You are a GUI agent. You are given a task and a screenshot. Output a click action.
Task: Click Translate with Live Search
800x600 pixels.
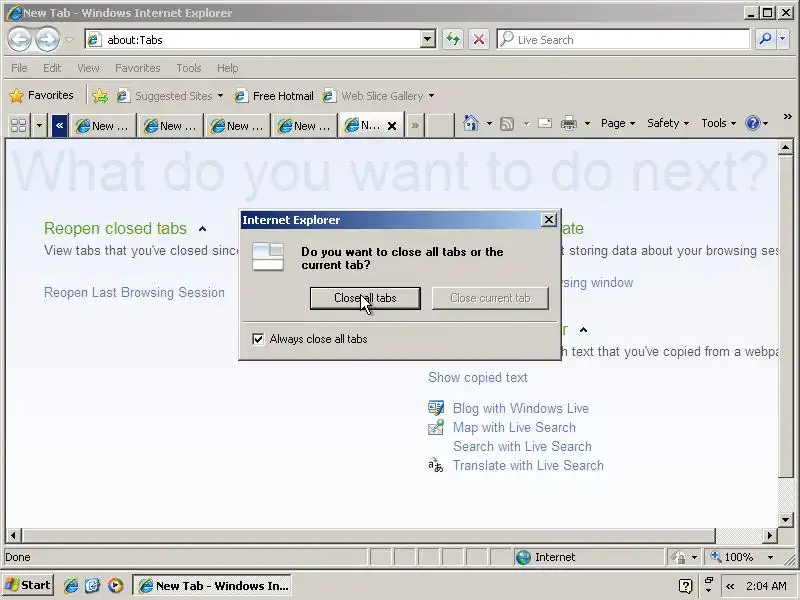coord(528,465)
